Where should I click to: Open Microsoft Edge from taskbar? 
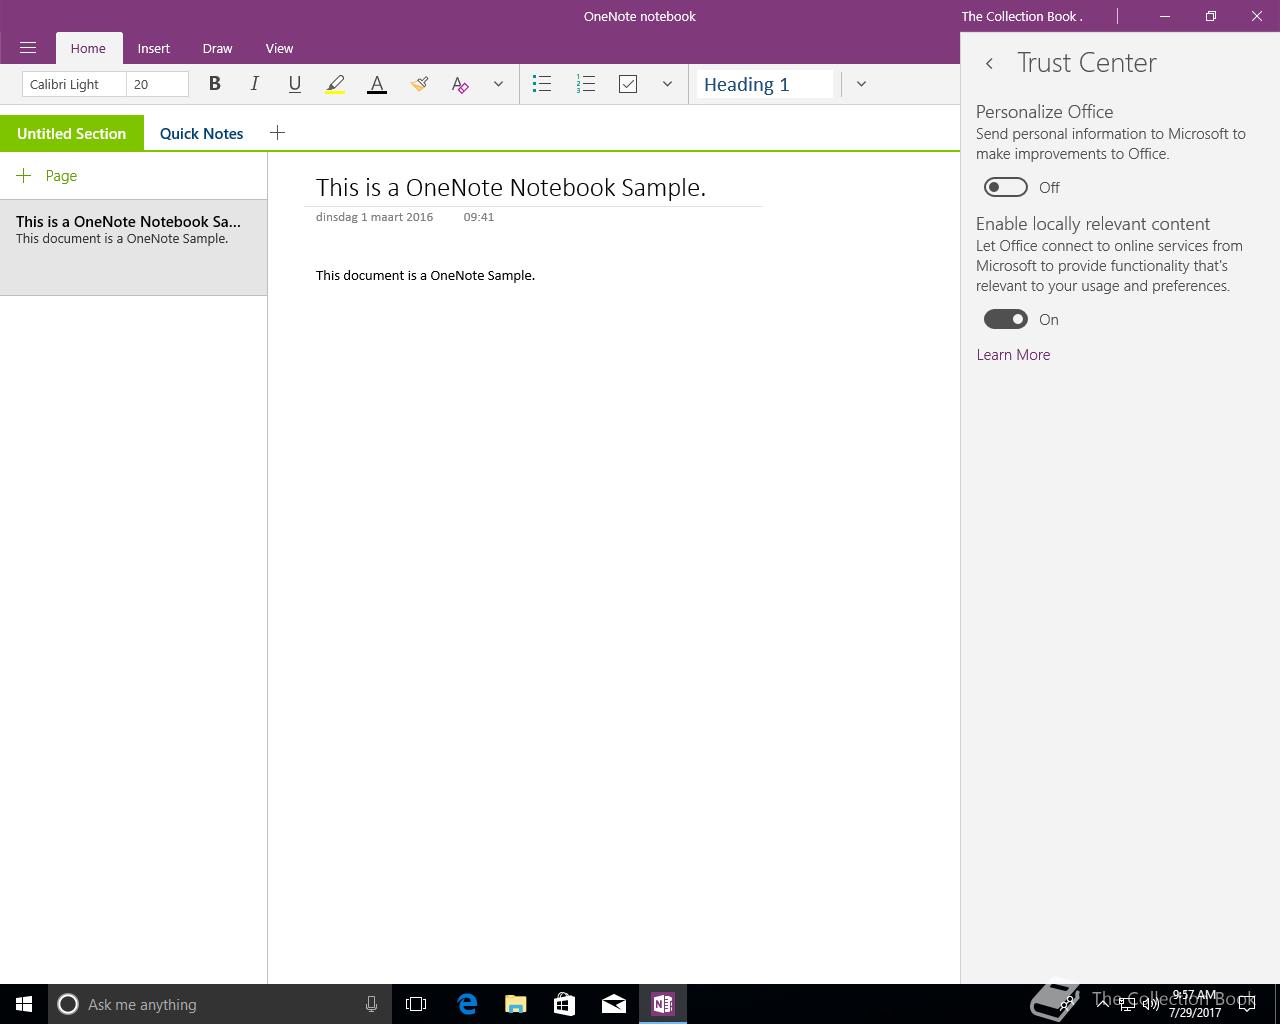point(467,1004)
